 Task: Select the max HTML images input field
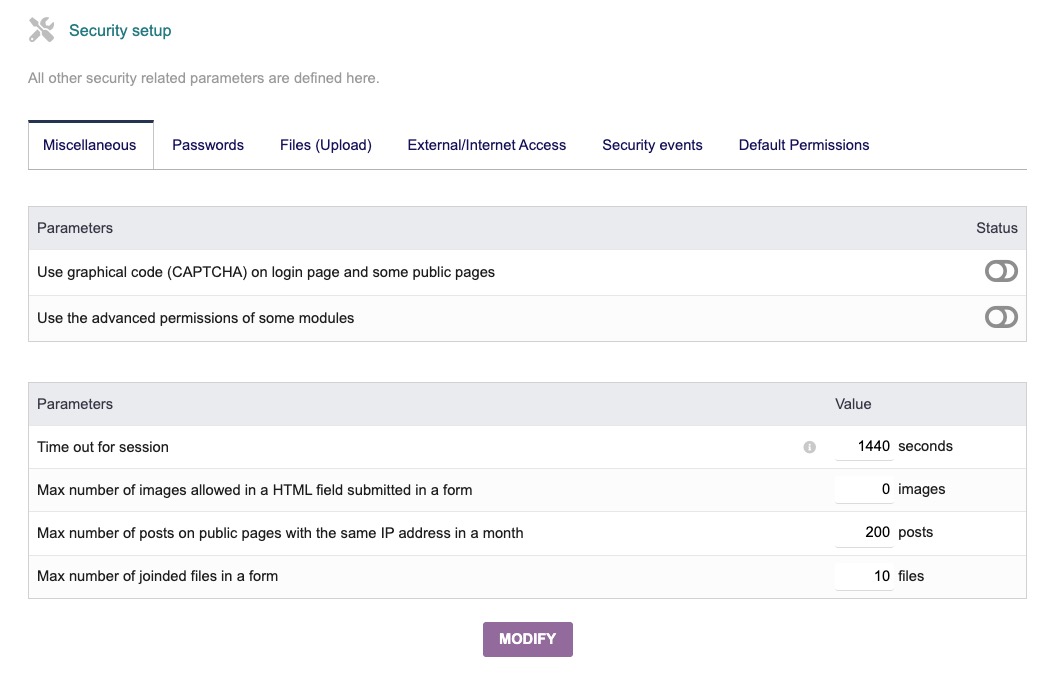coord(862,489)
